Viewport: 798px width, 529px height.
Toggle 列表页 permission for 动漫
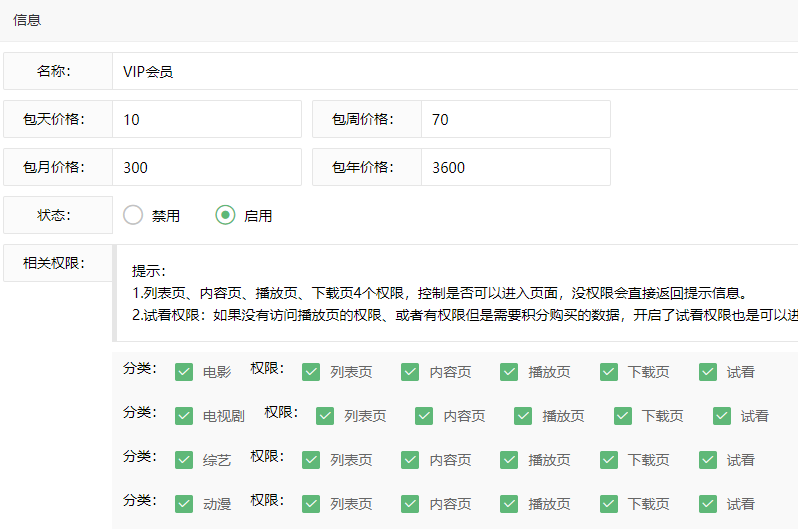click(312, 504)
